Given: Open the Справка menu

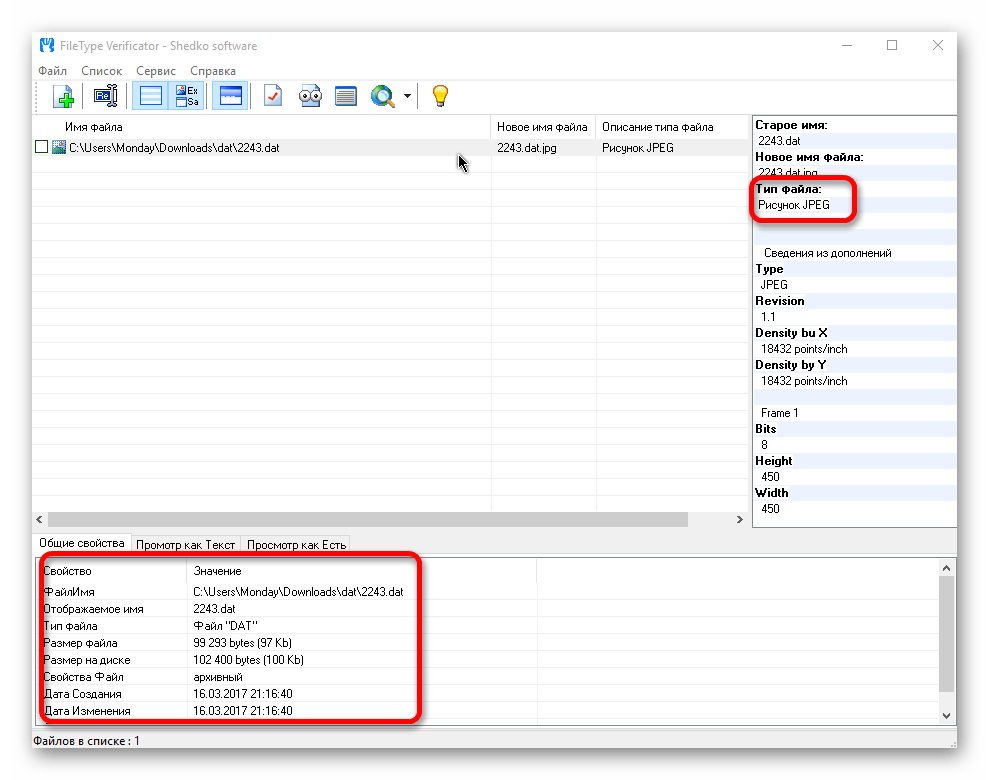Looking at the screenshot, I should (212, 71).
